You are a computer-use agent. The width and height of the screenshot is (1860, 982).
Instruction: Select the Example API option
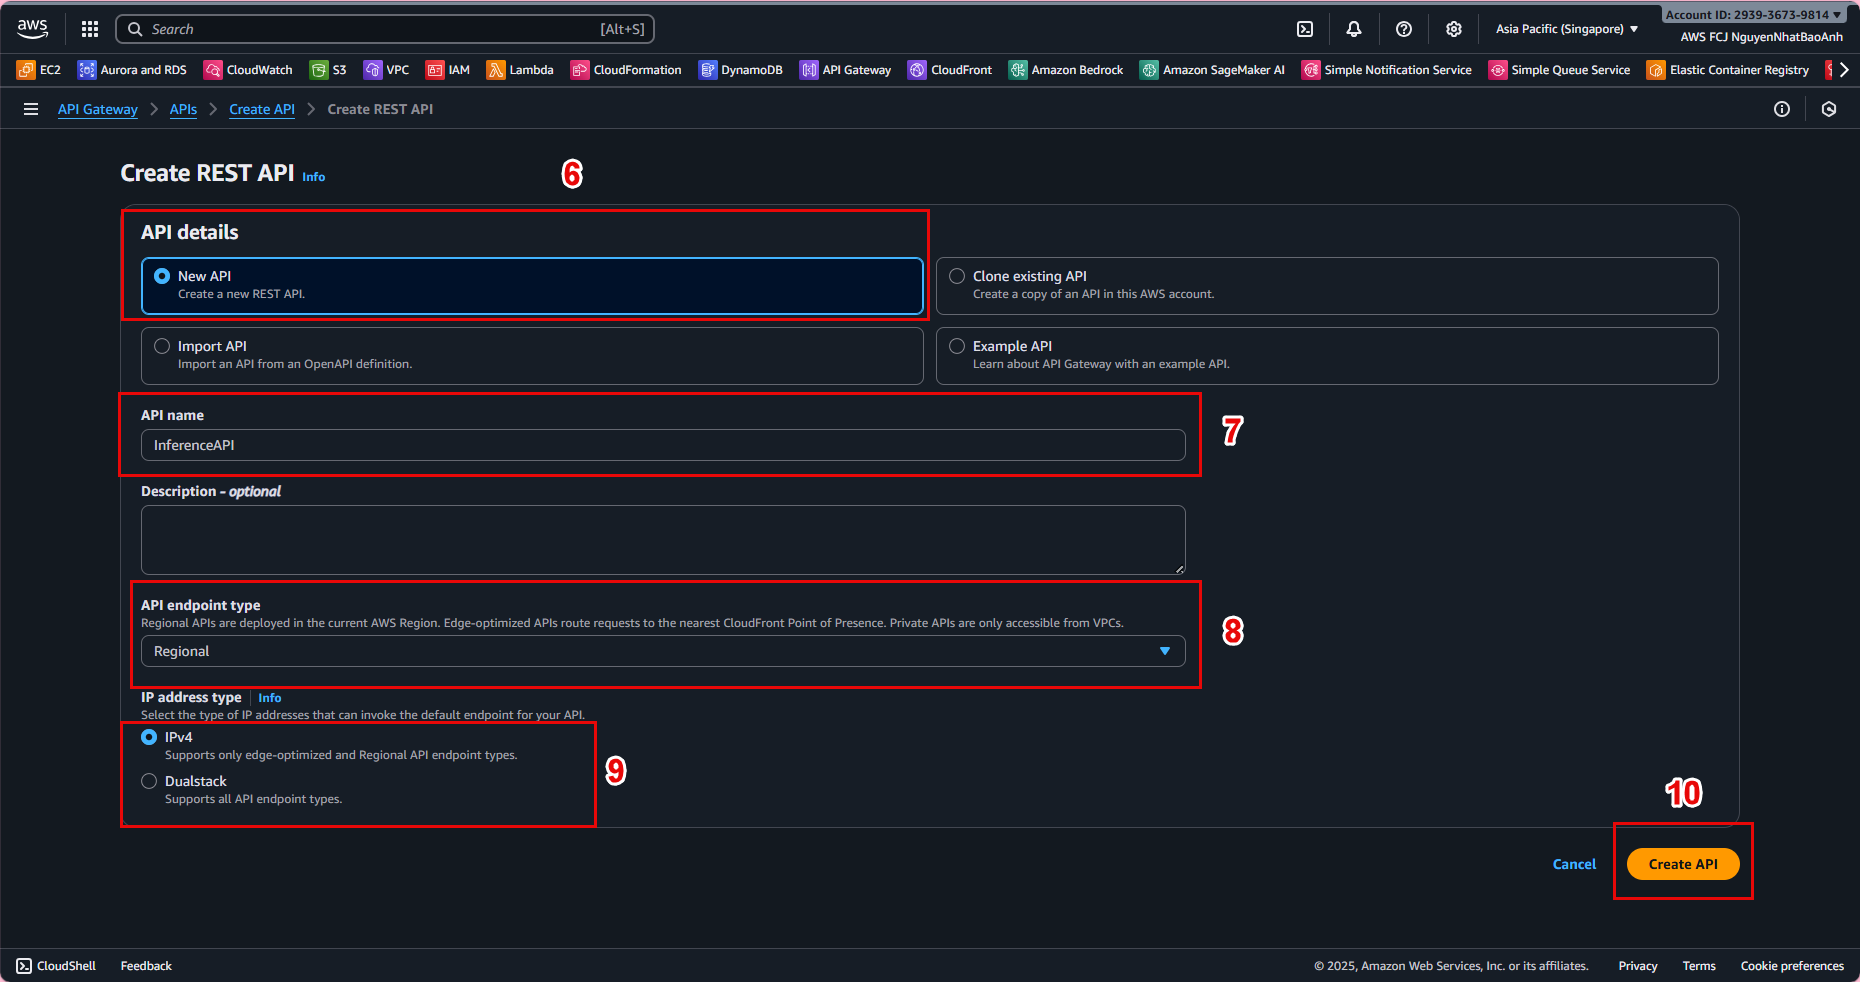click(x=1327, y=356)
